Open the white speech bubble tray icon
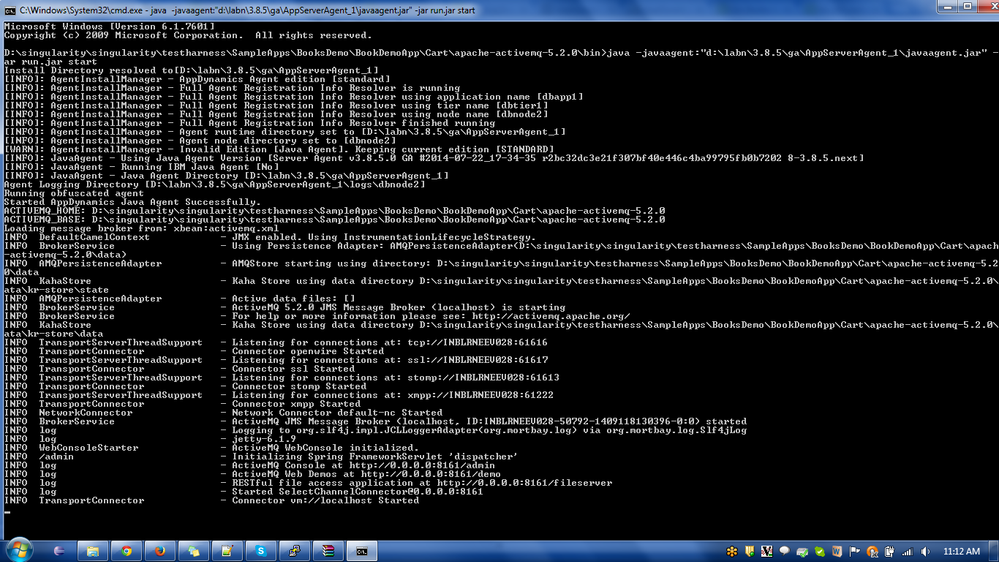Screen dimensions: 999x562 pos(784,552)
